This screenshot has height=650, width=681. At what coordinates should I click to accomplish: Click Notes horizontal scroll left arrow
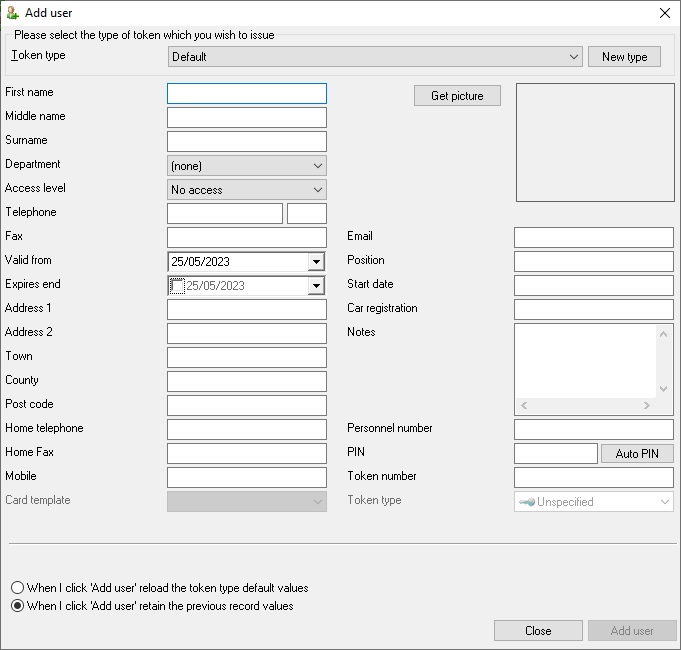(524, 406)
